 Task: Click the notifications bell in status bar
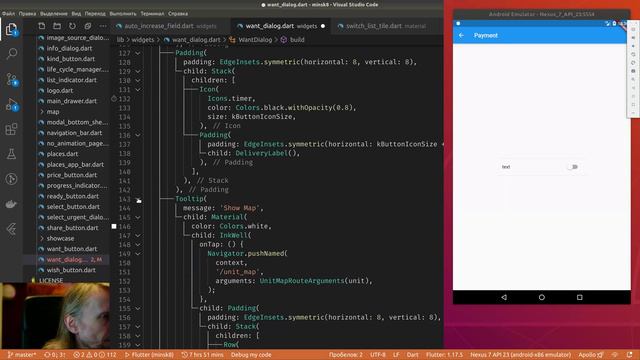(629, 355)
